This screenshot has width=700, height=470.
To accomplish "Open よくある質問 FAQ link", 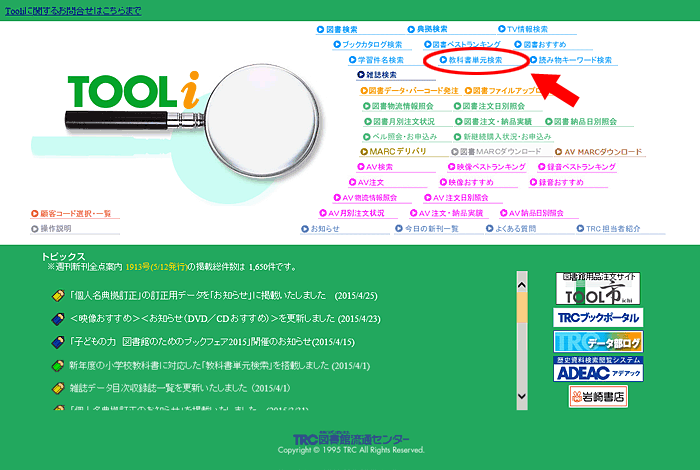I will tap(511, 229).
